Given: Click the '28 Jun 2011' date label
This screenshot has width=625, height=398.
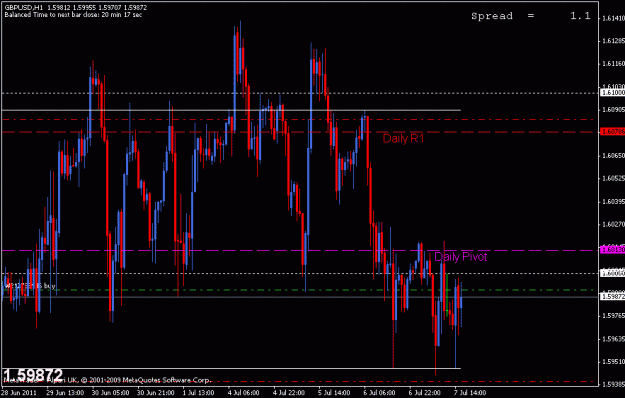Looking at the screenshot, I should coord(19,393).
